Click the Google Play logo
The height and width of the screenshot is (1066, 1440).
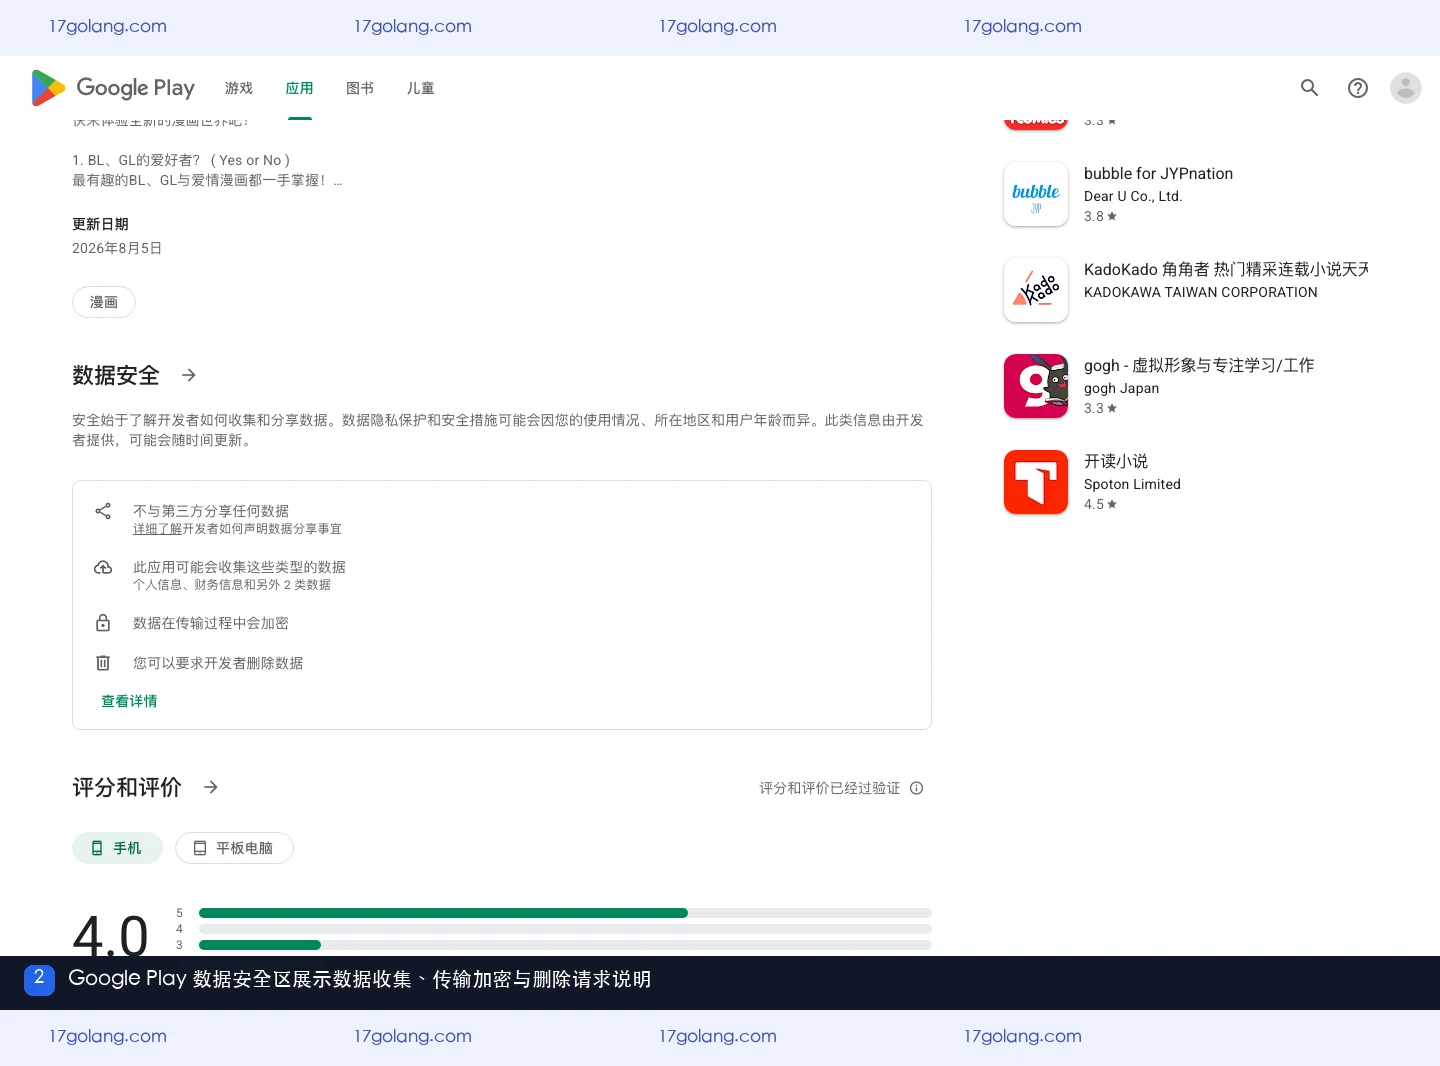[x=113, y=88]
